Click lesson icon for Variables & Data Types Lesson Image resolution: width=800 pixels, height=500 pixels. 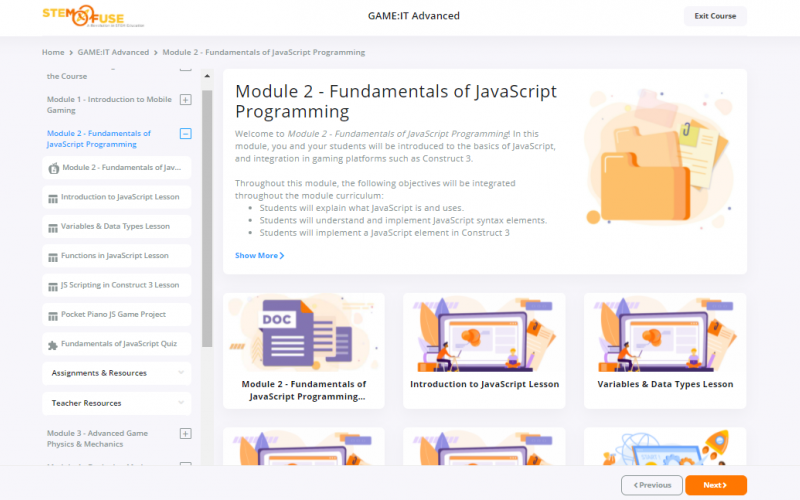pos(53,228)
